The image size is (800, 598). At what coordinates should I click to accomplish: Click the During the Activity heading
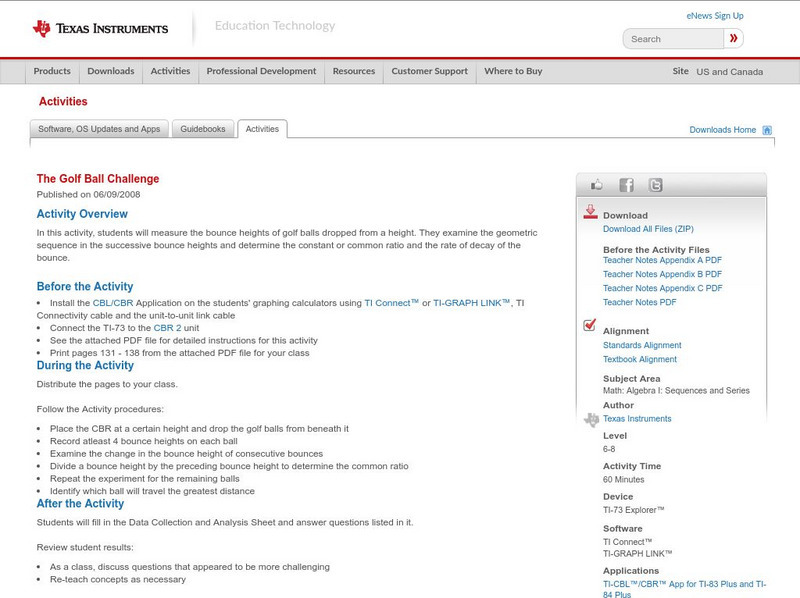click(x=85, y=365)
